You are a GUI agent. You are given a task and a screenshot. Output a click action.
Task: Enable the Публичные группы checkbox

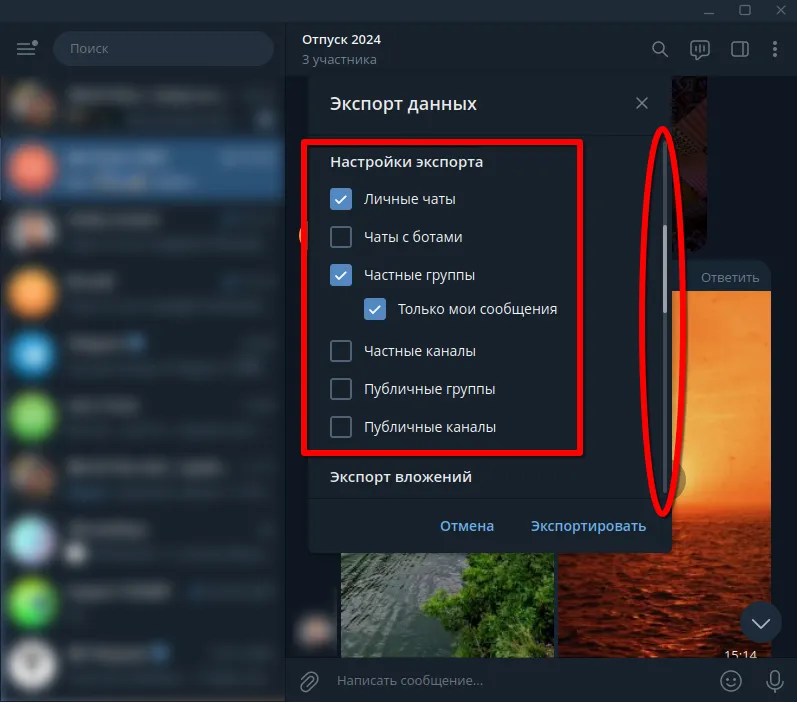click(x=341, y=389)
